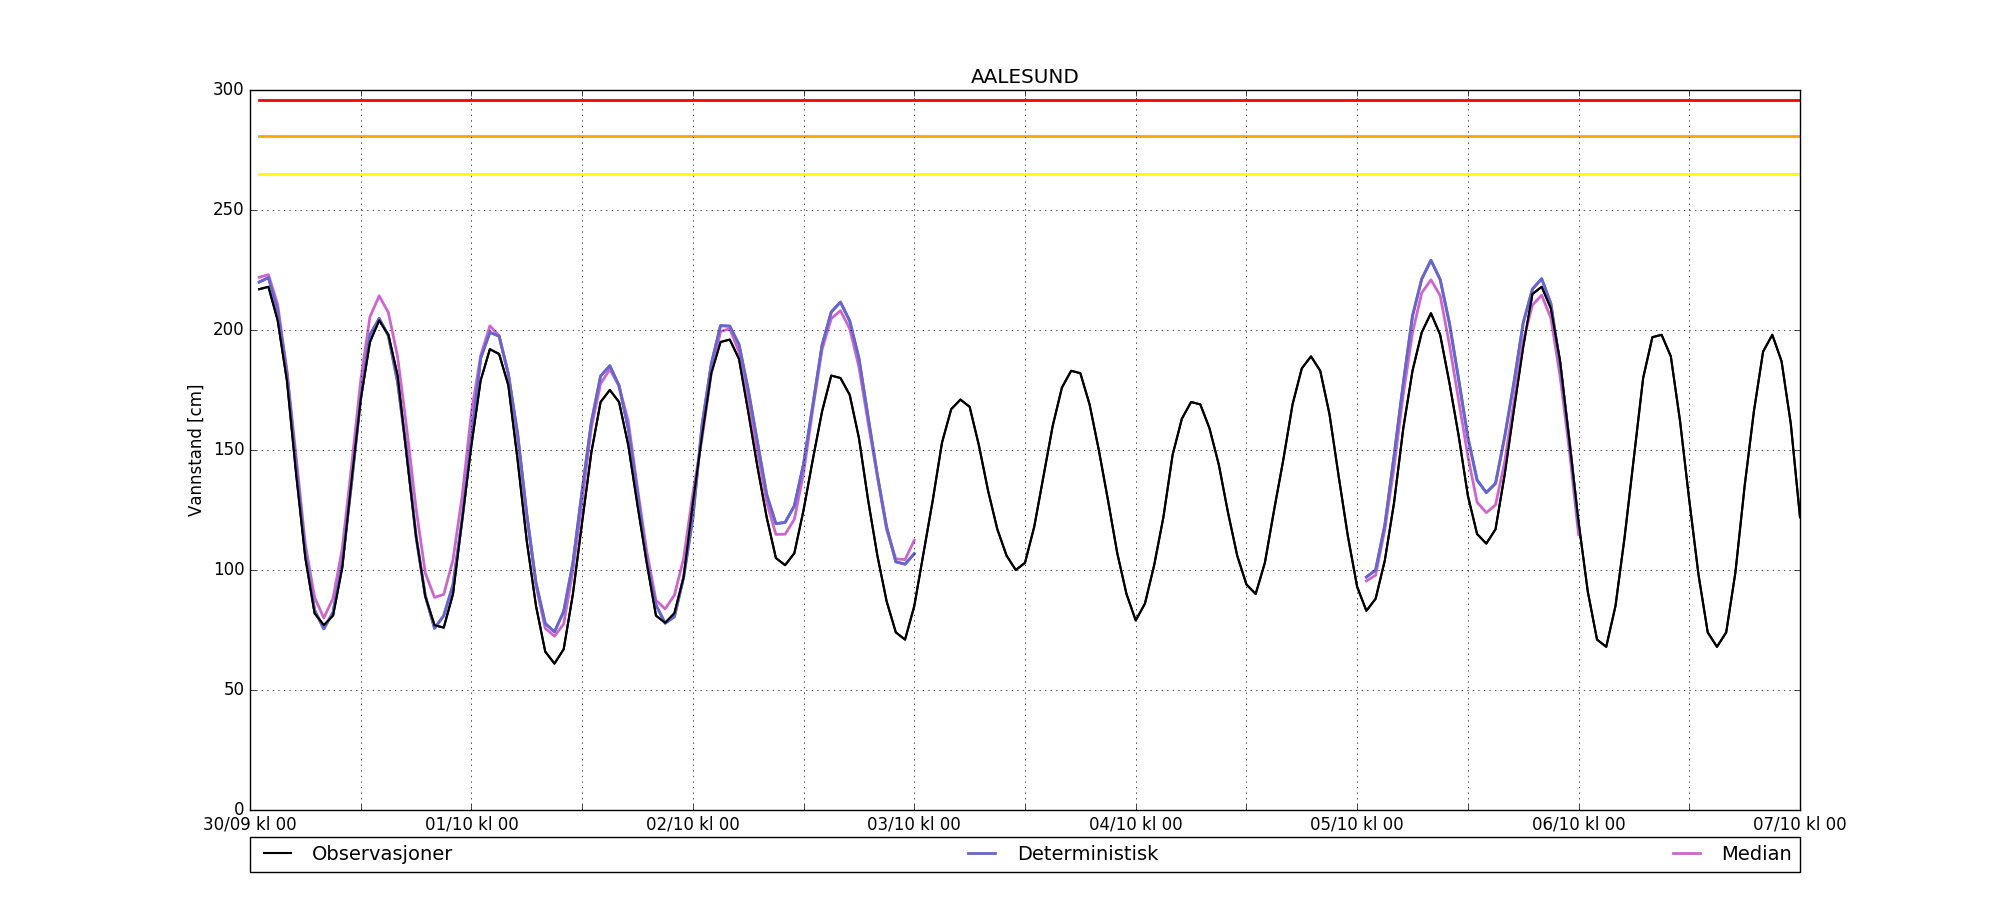Select the Median legend label

point(1755,854)
